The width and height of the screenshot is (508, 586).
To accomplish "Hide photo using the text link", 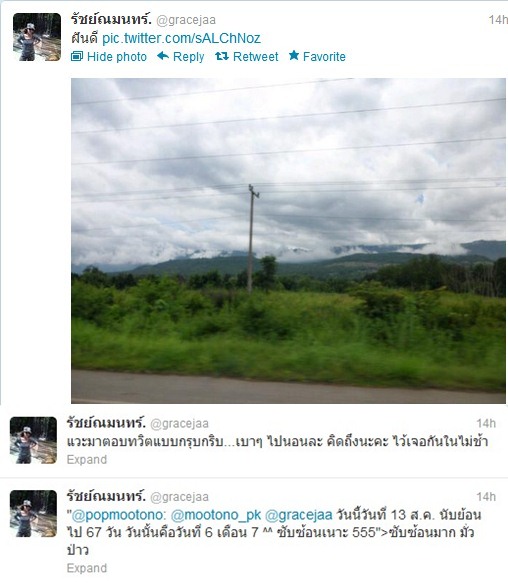I will pyautogui.click(x=117, y=57).
